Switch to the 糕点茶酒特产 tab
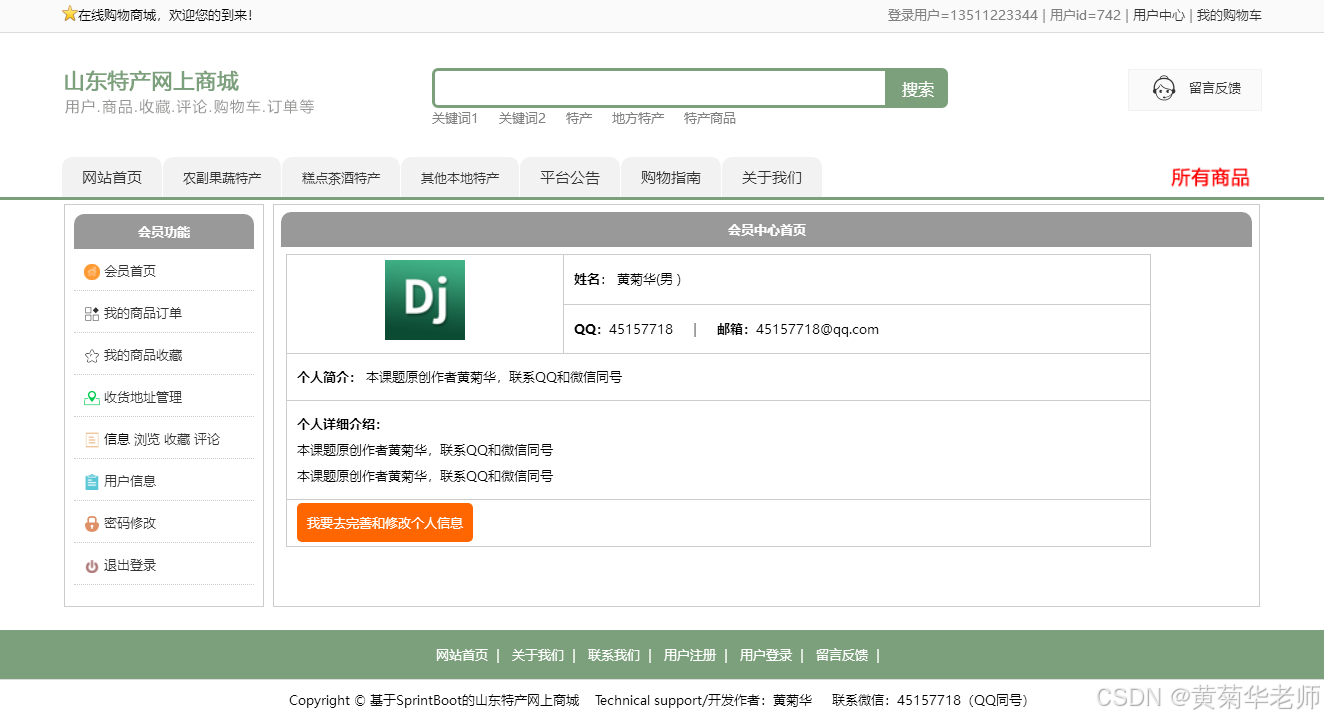This screenshot has width=1324, height=719. [341, 178]
